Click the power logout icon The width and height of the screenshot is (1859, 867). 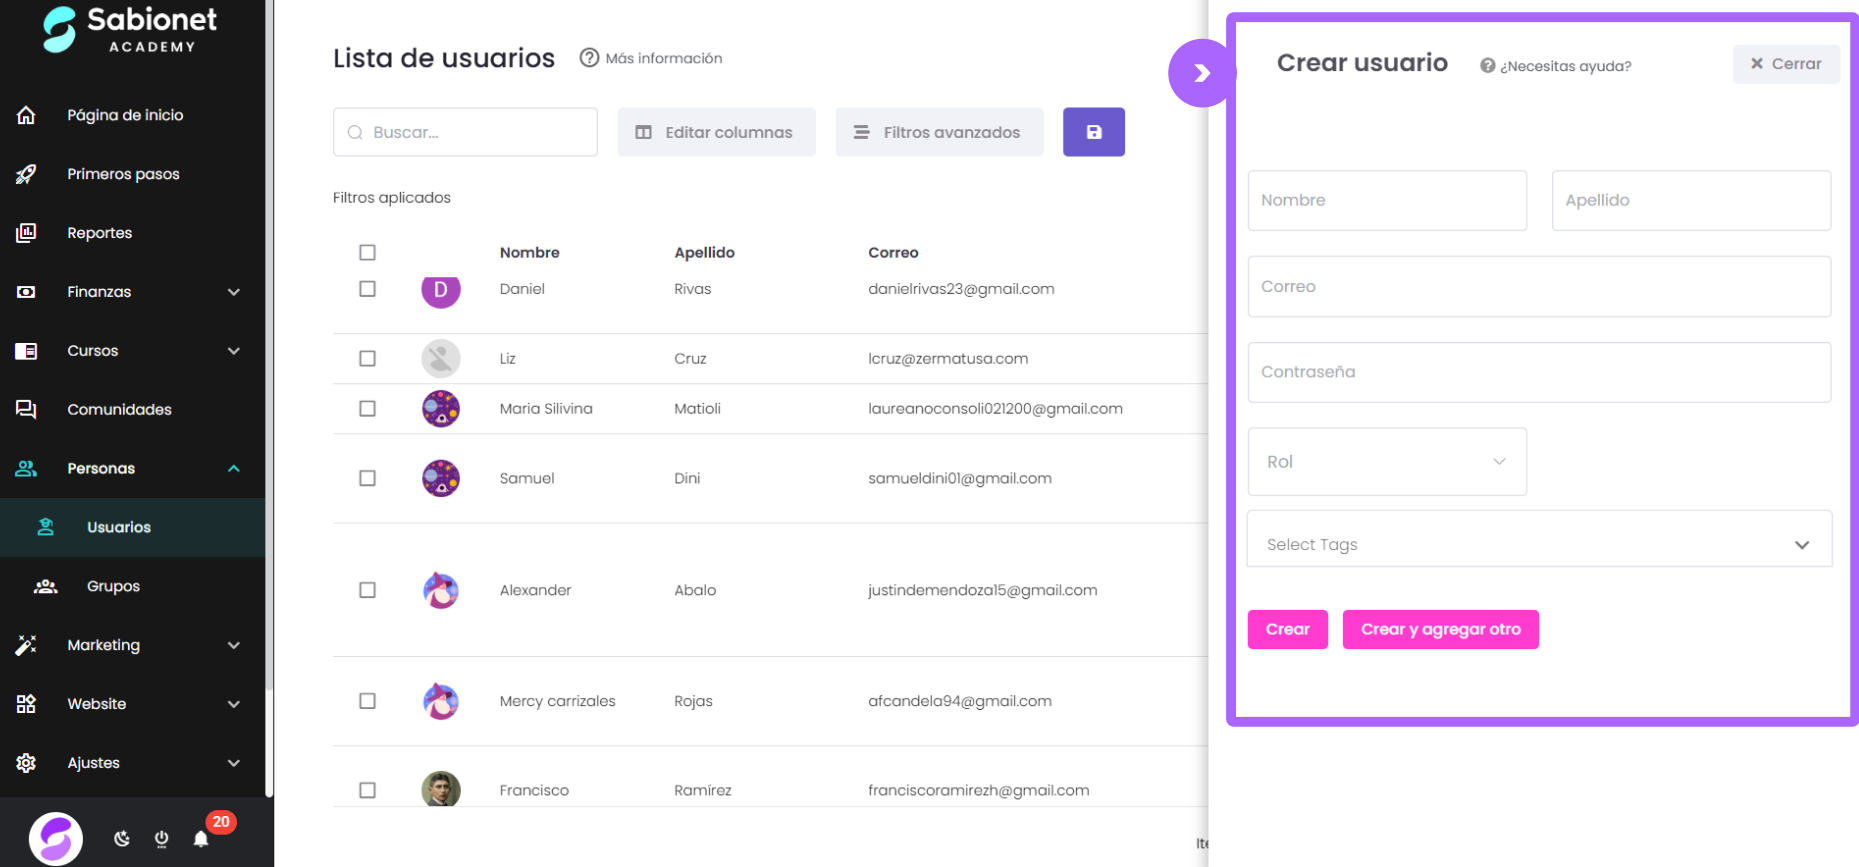pyautogui.click(x=161, y=838)
